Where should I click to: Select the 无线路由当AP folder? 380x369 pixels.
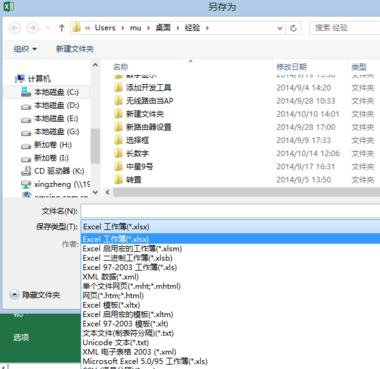click(150, 101)
